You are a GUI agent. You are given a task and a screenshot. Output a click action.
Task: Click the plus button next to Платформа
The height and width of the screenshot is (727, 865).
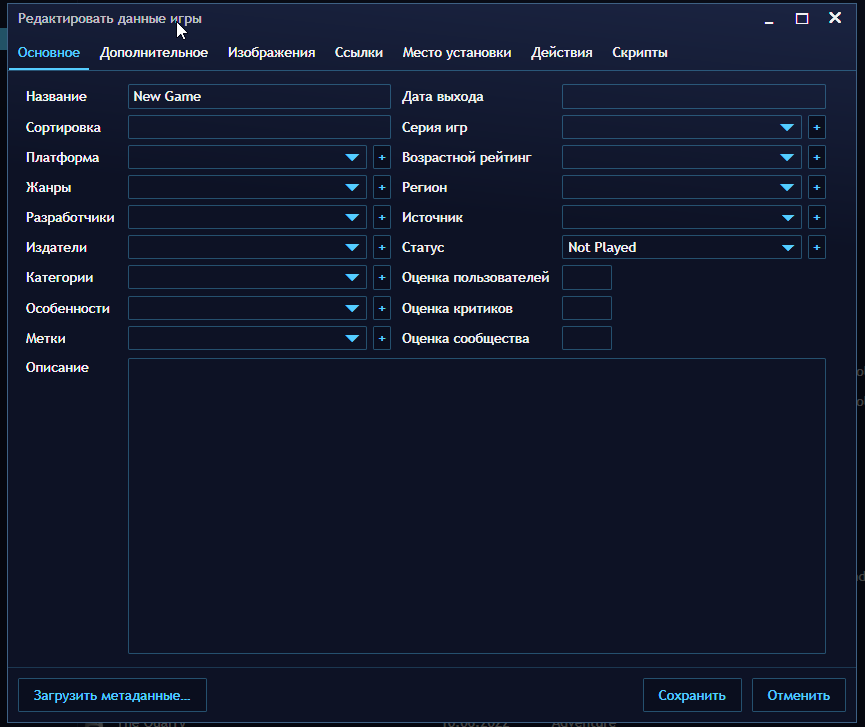(381, 157)
